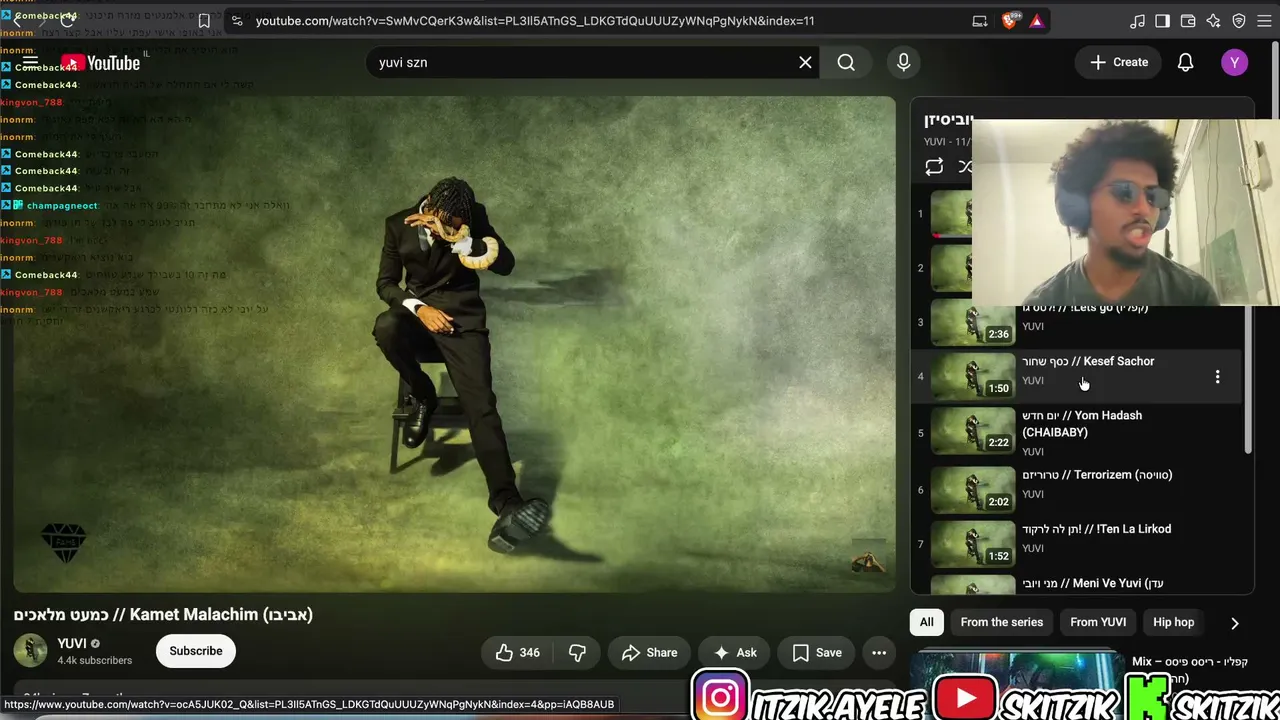Screen dimensions: 1280x720
Task: Open more actions three-dot menu
Action: coord(879,653)
